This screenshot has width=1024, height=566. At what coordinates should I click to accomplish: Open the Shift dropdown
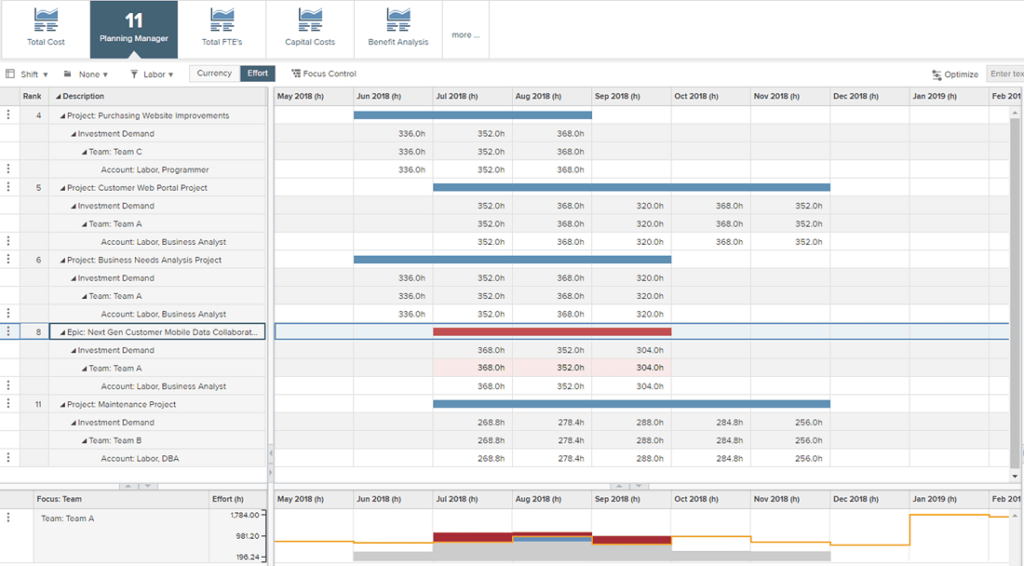[29, 74]
